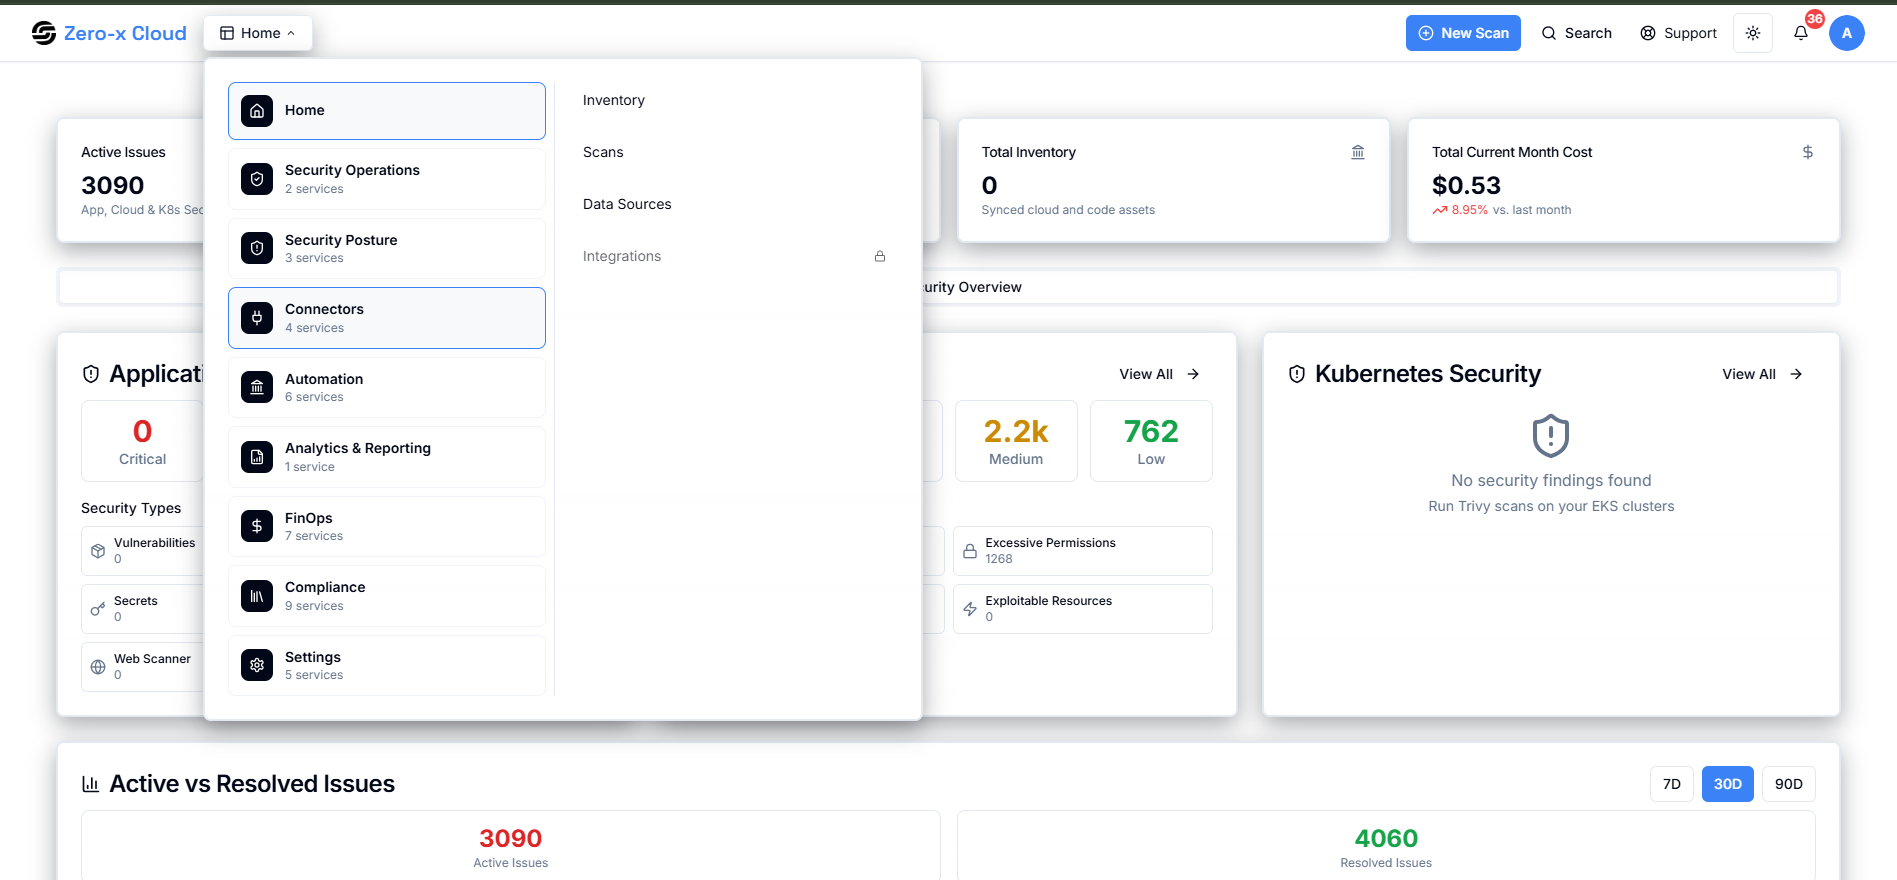
Task: Set chart range to 7D
Action: pos(1672,784)
